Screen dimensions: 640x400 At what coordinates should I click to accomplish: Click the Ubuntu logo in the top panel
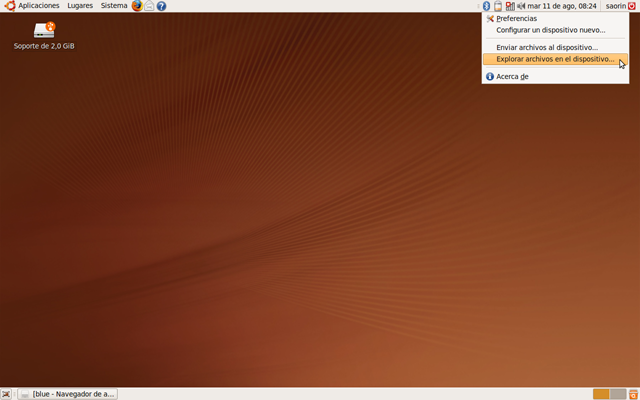click(x=9, y=6)
